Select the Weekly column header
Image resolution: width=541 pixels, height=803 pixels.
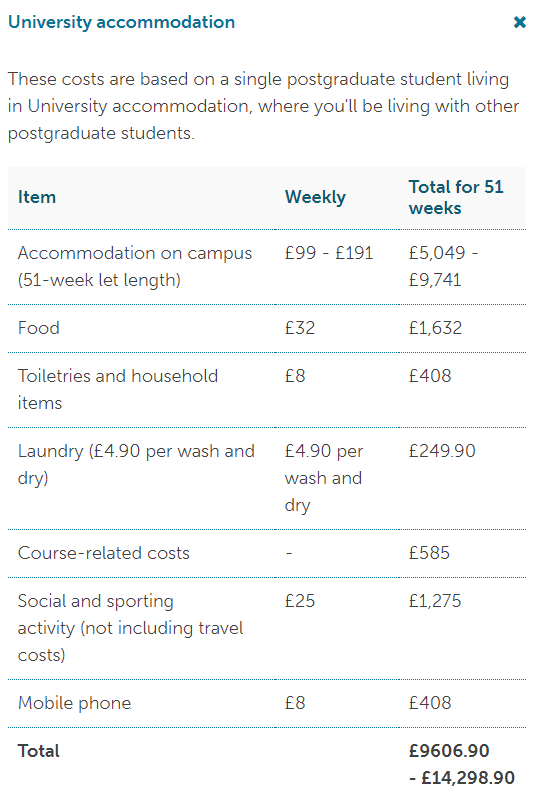tap(315, 197)
